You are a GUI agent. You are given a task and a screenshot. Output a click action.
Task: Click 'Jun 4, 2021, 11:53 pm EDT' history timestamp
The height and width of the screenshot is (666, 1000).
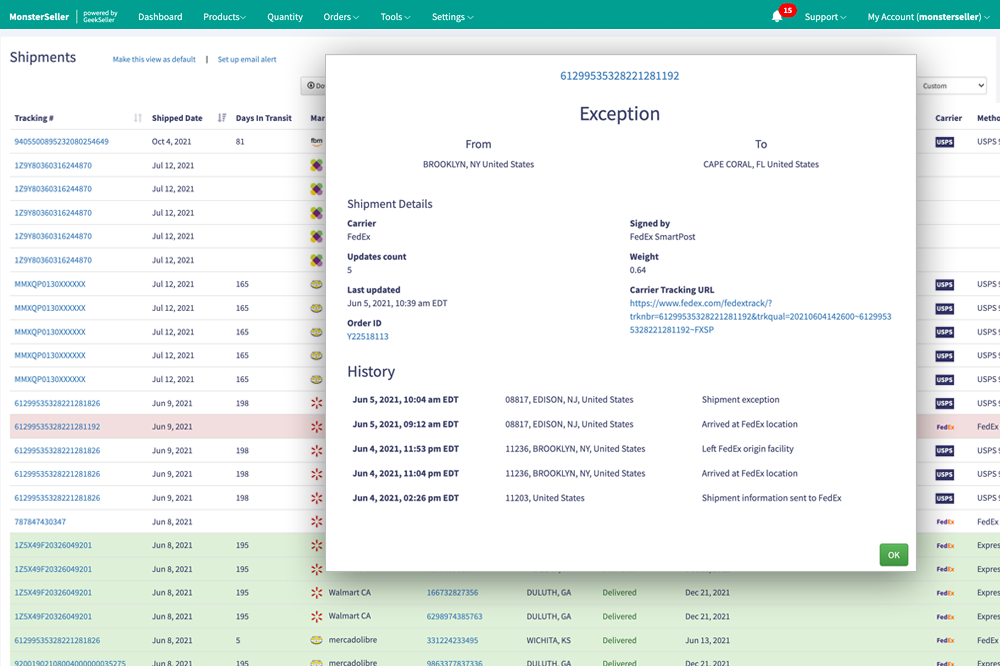point(406,448)
